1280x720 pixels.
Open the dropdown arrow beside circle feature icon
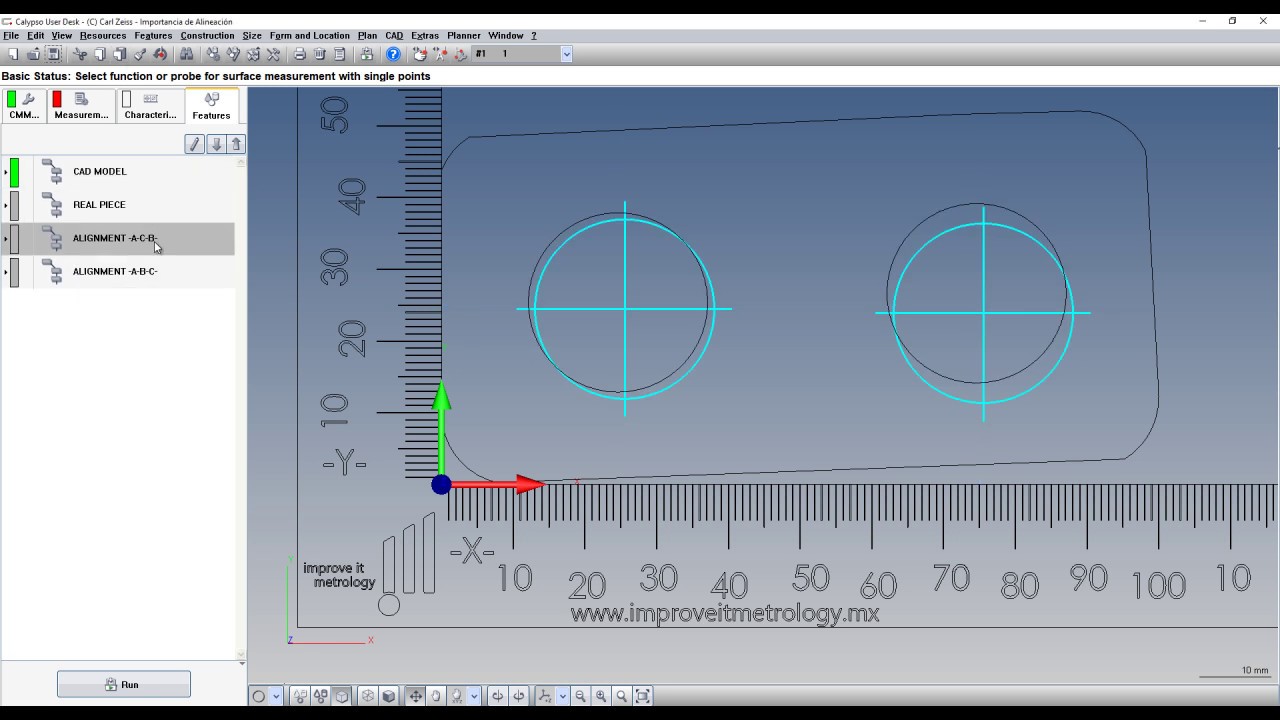click(x=276, y=696)
